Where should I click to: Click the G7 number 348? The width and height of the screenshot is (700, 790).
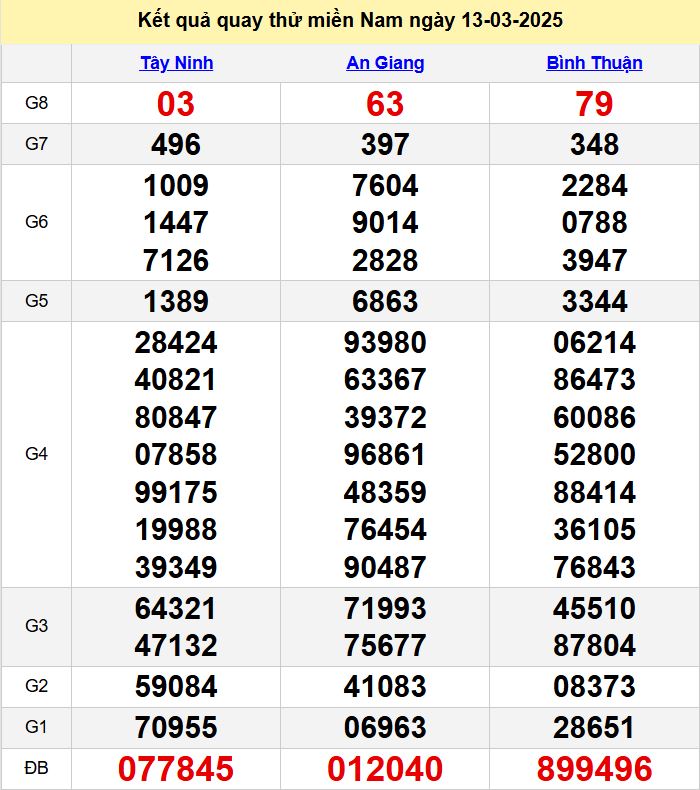pyautogui.click(x=594, y=145)
